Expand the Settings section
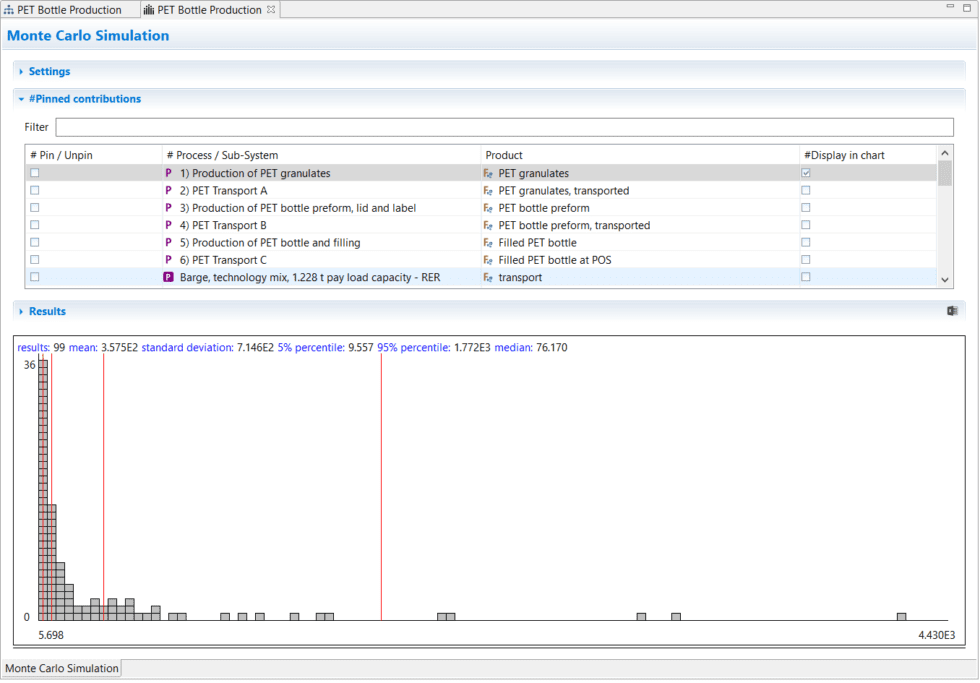The width and height of the screenshot is (980, 683). coord(49,72)
